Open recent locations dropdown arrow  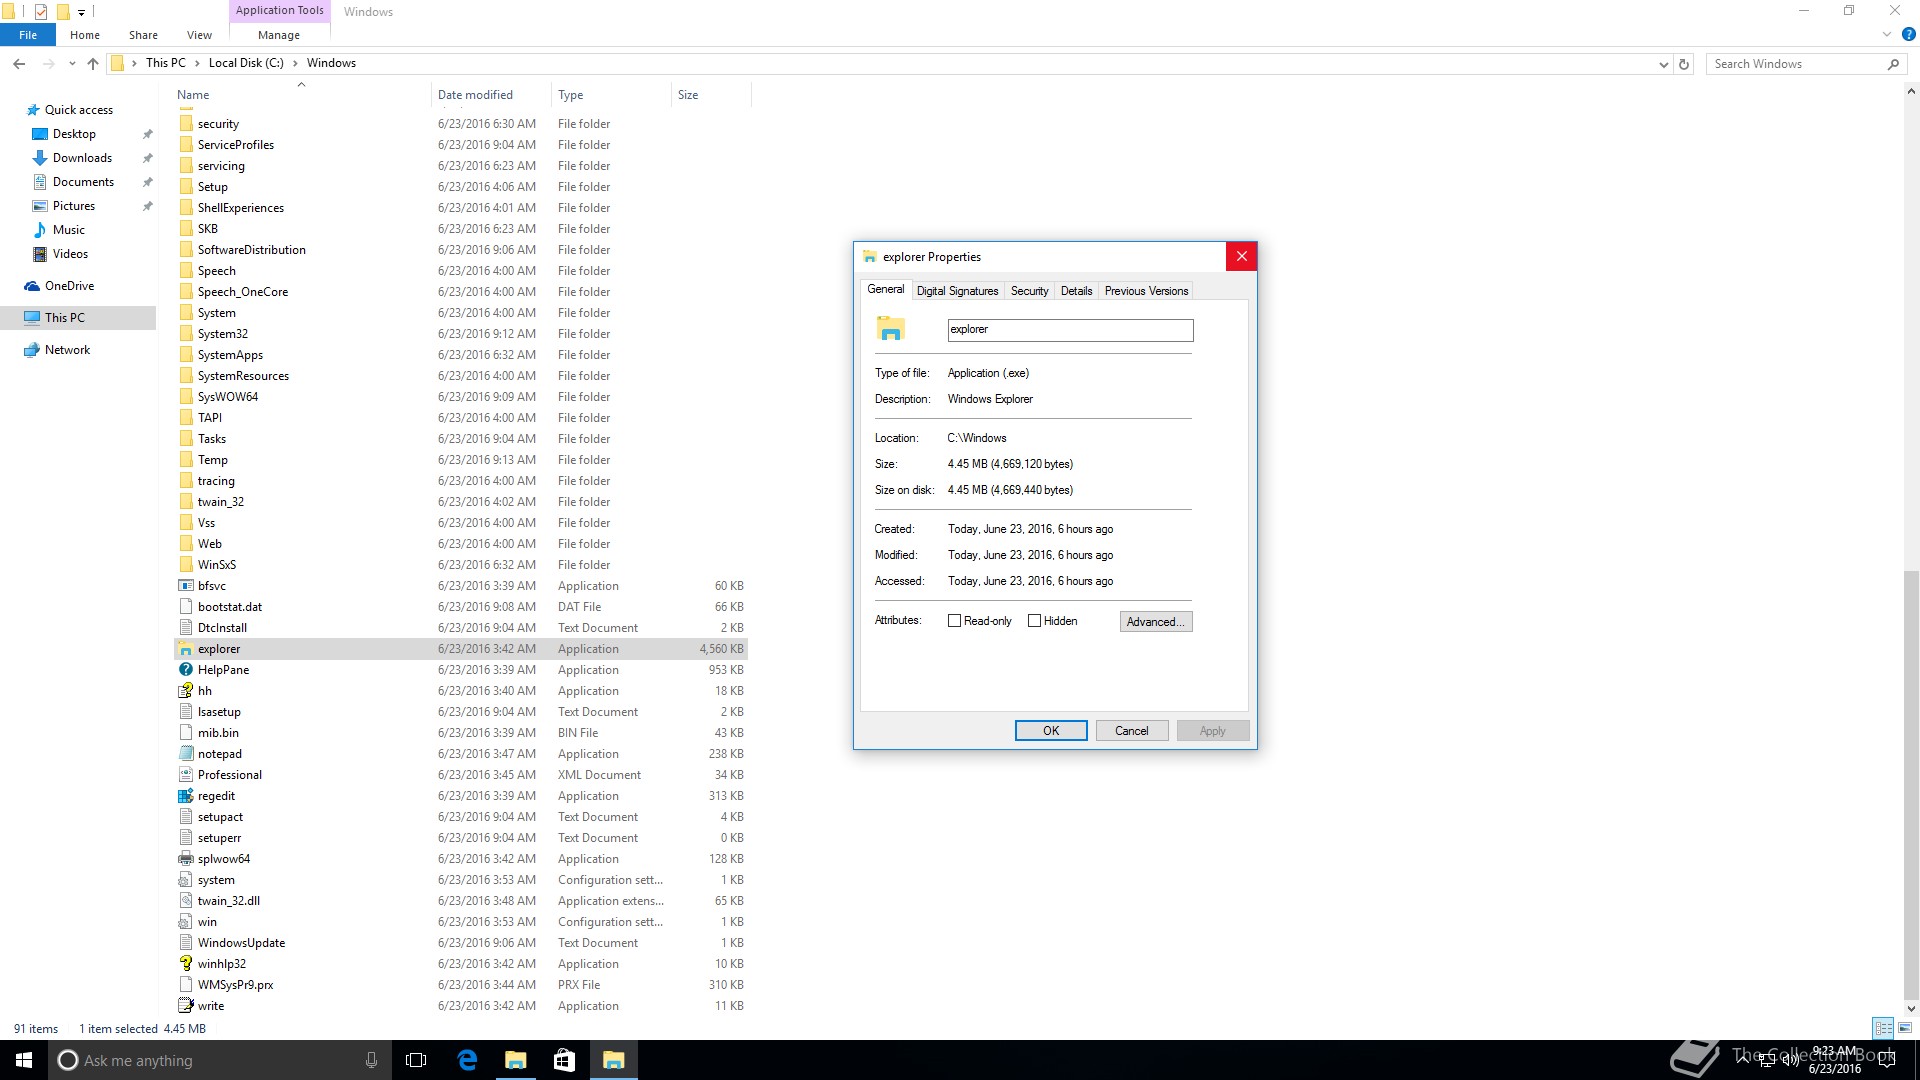coord(72,64)
